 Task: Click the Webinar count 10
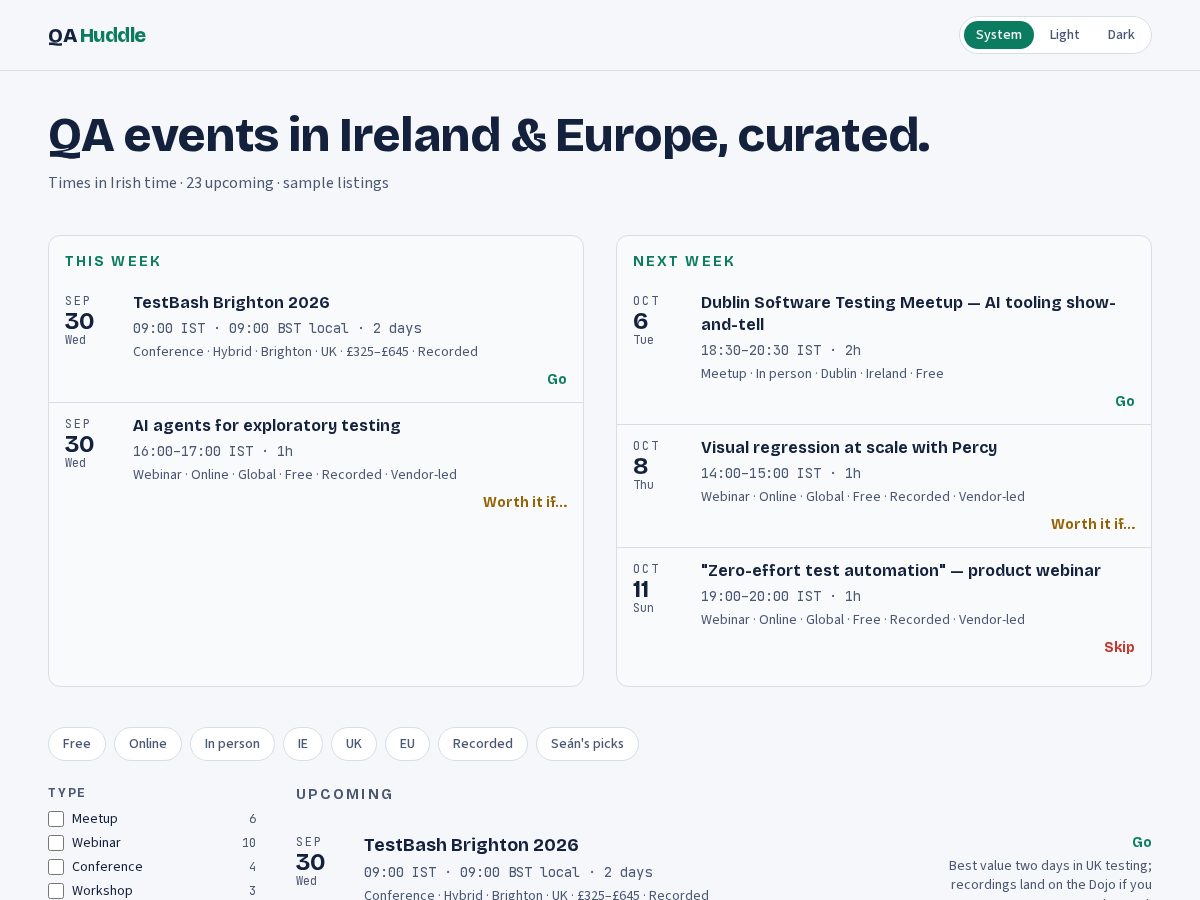(249, 843)
